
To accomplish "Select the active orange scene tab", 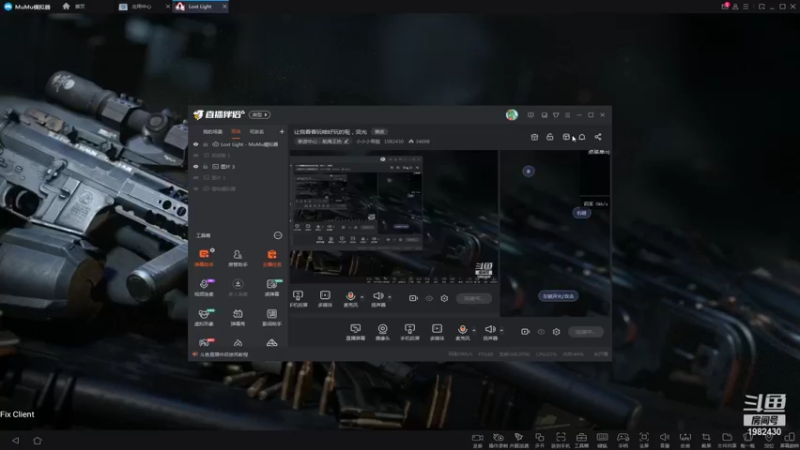I will point(236,132).
